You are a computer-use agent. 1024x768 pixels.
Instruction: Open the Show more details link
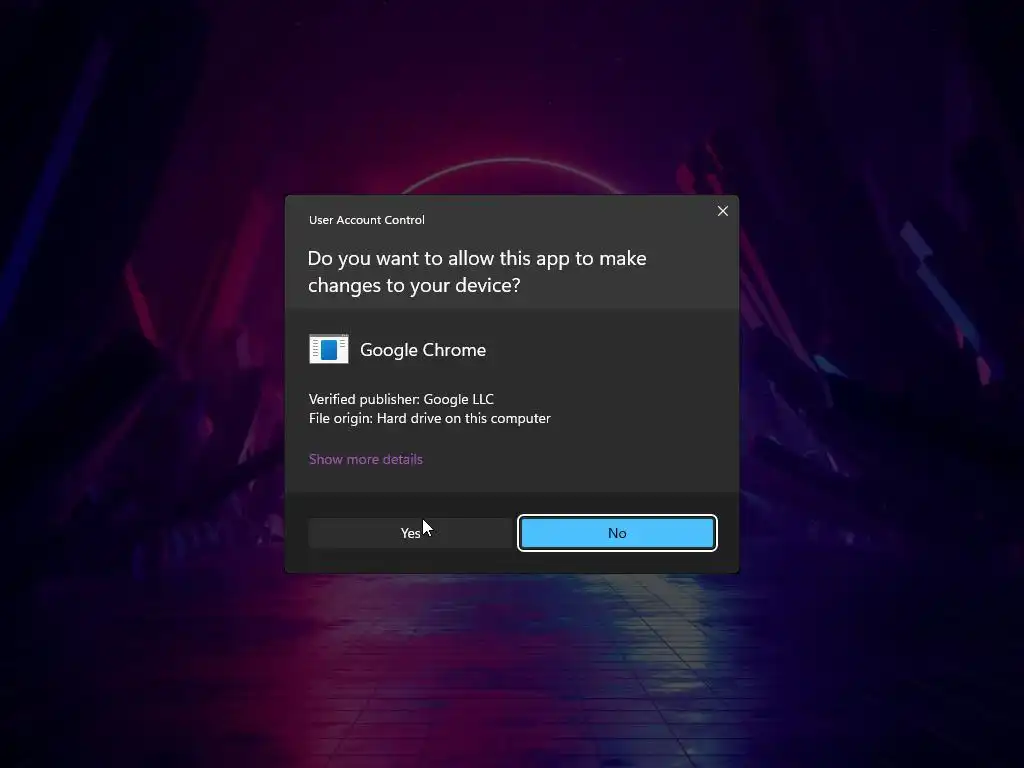point(366,459)
